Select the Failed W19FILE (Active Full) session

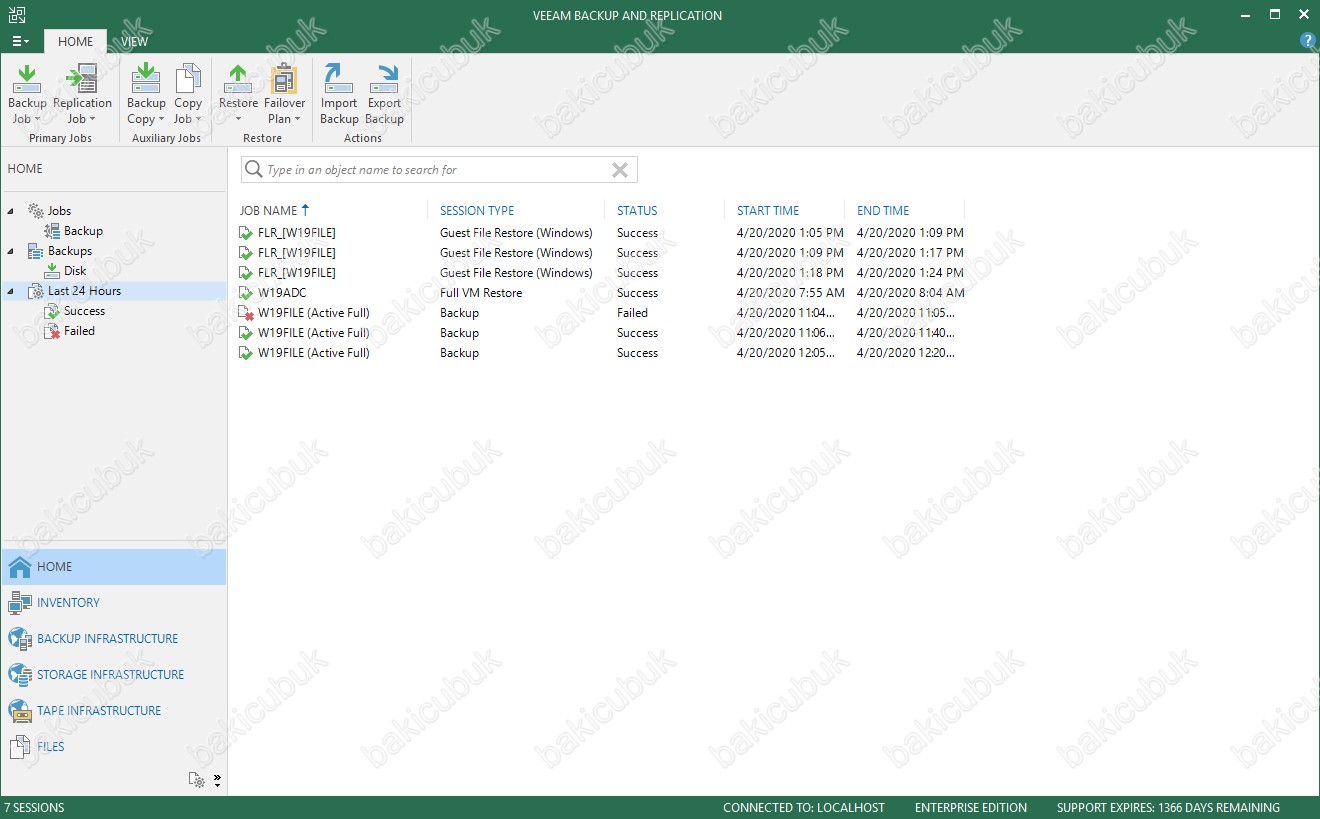[x=602, y=313]
